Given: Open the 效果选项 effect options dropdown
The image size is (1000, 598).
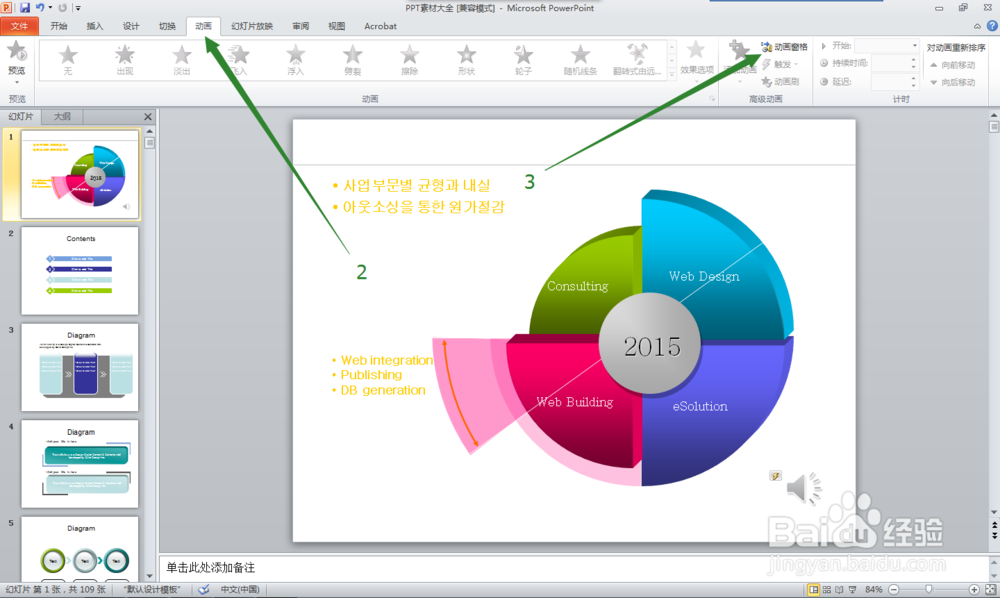Looking at the screenshot, I should click(x=696, y=61).
